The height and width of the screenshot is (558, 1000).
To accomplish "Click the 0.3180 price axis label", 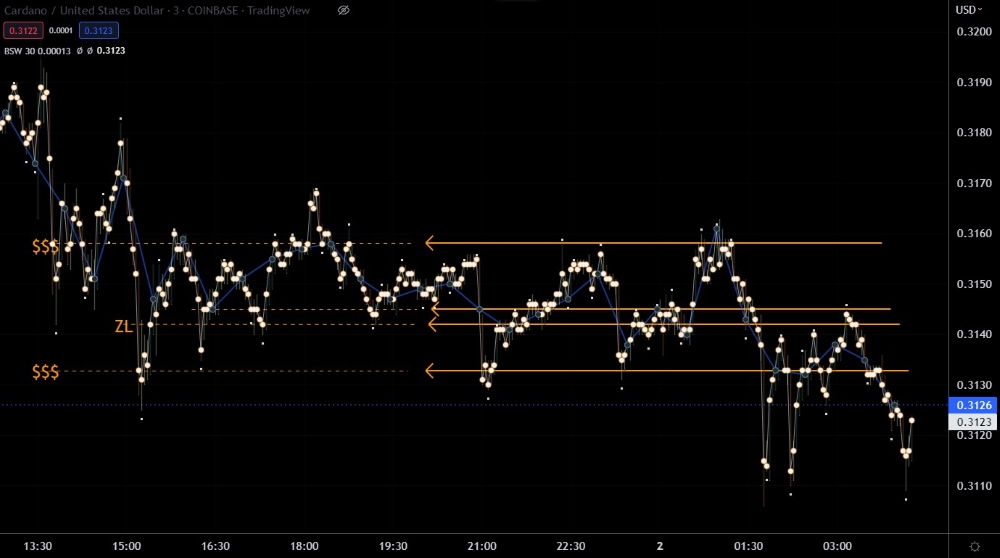I will coord(974,133).
